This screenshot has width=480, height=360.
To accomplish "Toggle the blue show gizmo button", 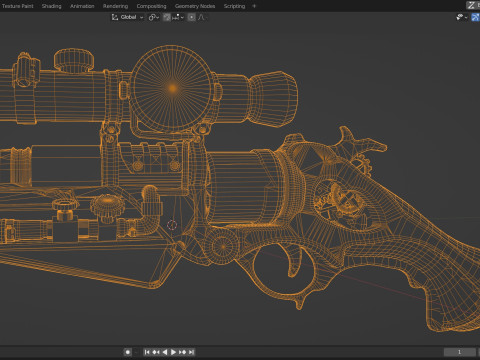I will (476, 17).
